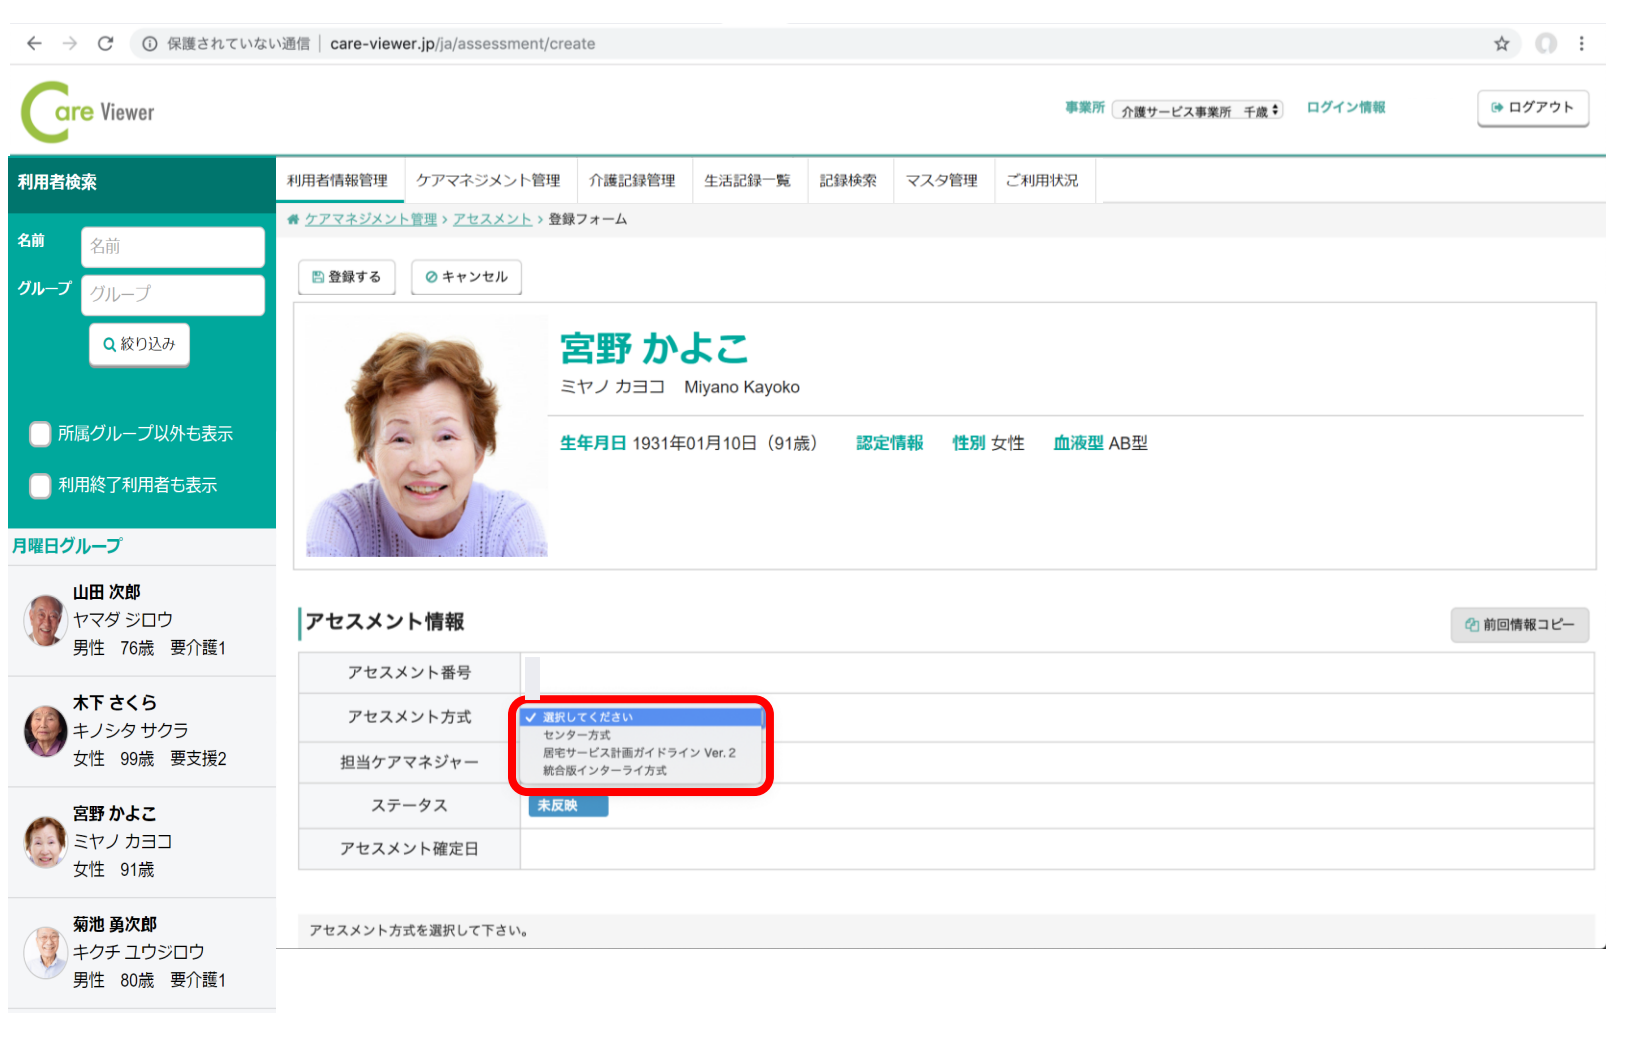Enable 所属グループ以外も表示 checkbox

point(40,434)
